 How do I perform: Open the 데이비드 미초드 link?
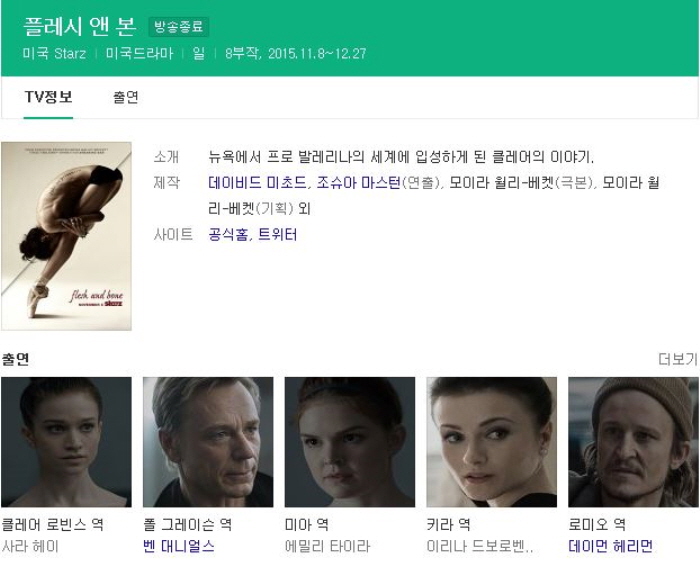257,183
